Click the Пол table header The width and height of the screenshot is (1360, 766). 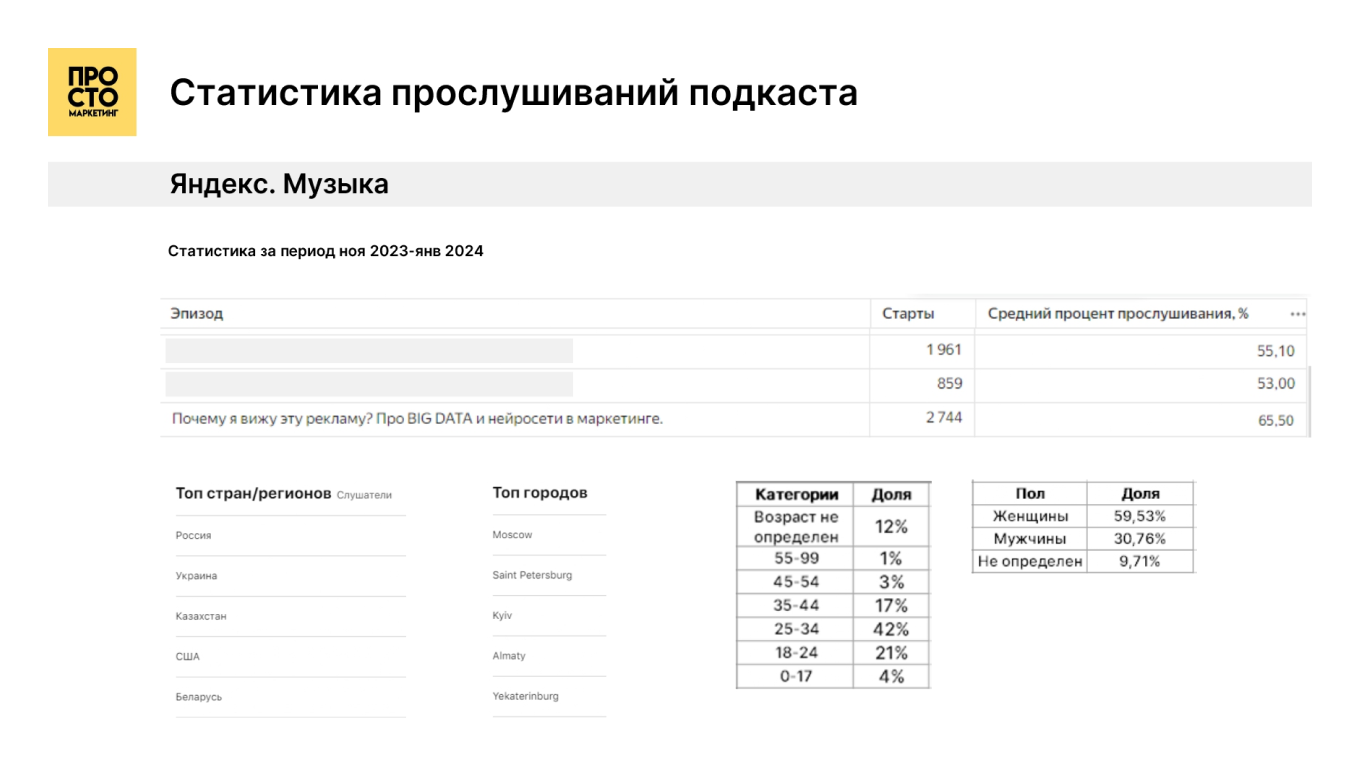point(1030,493)
